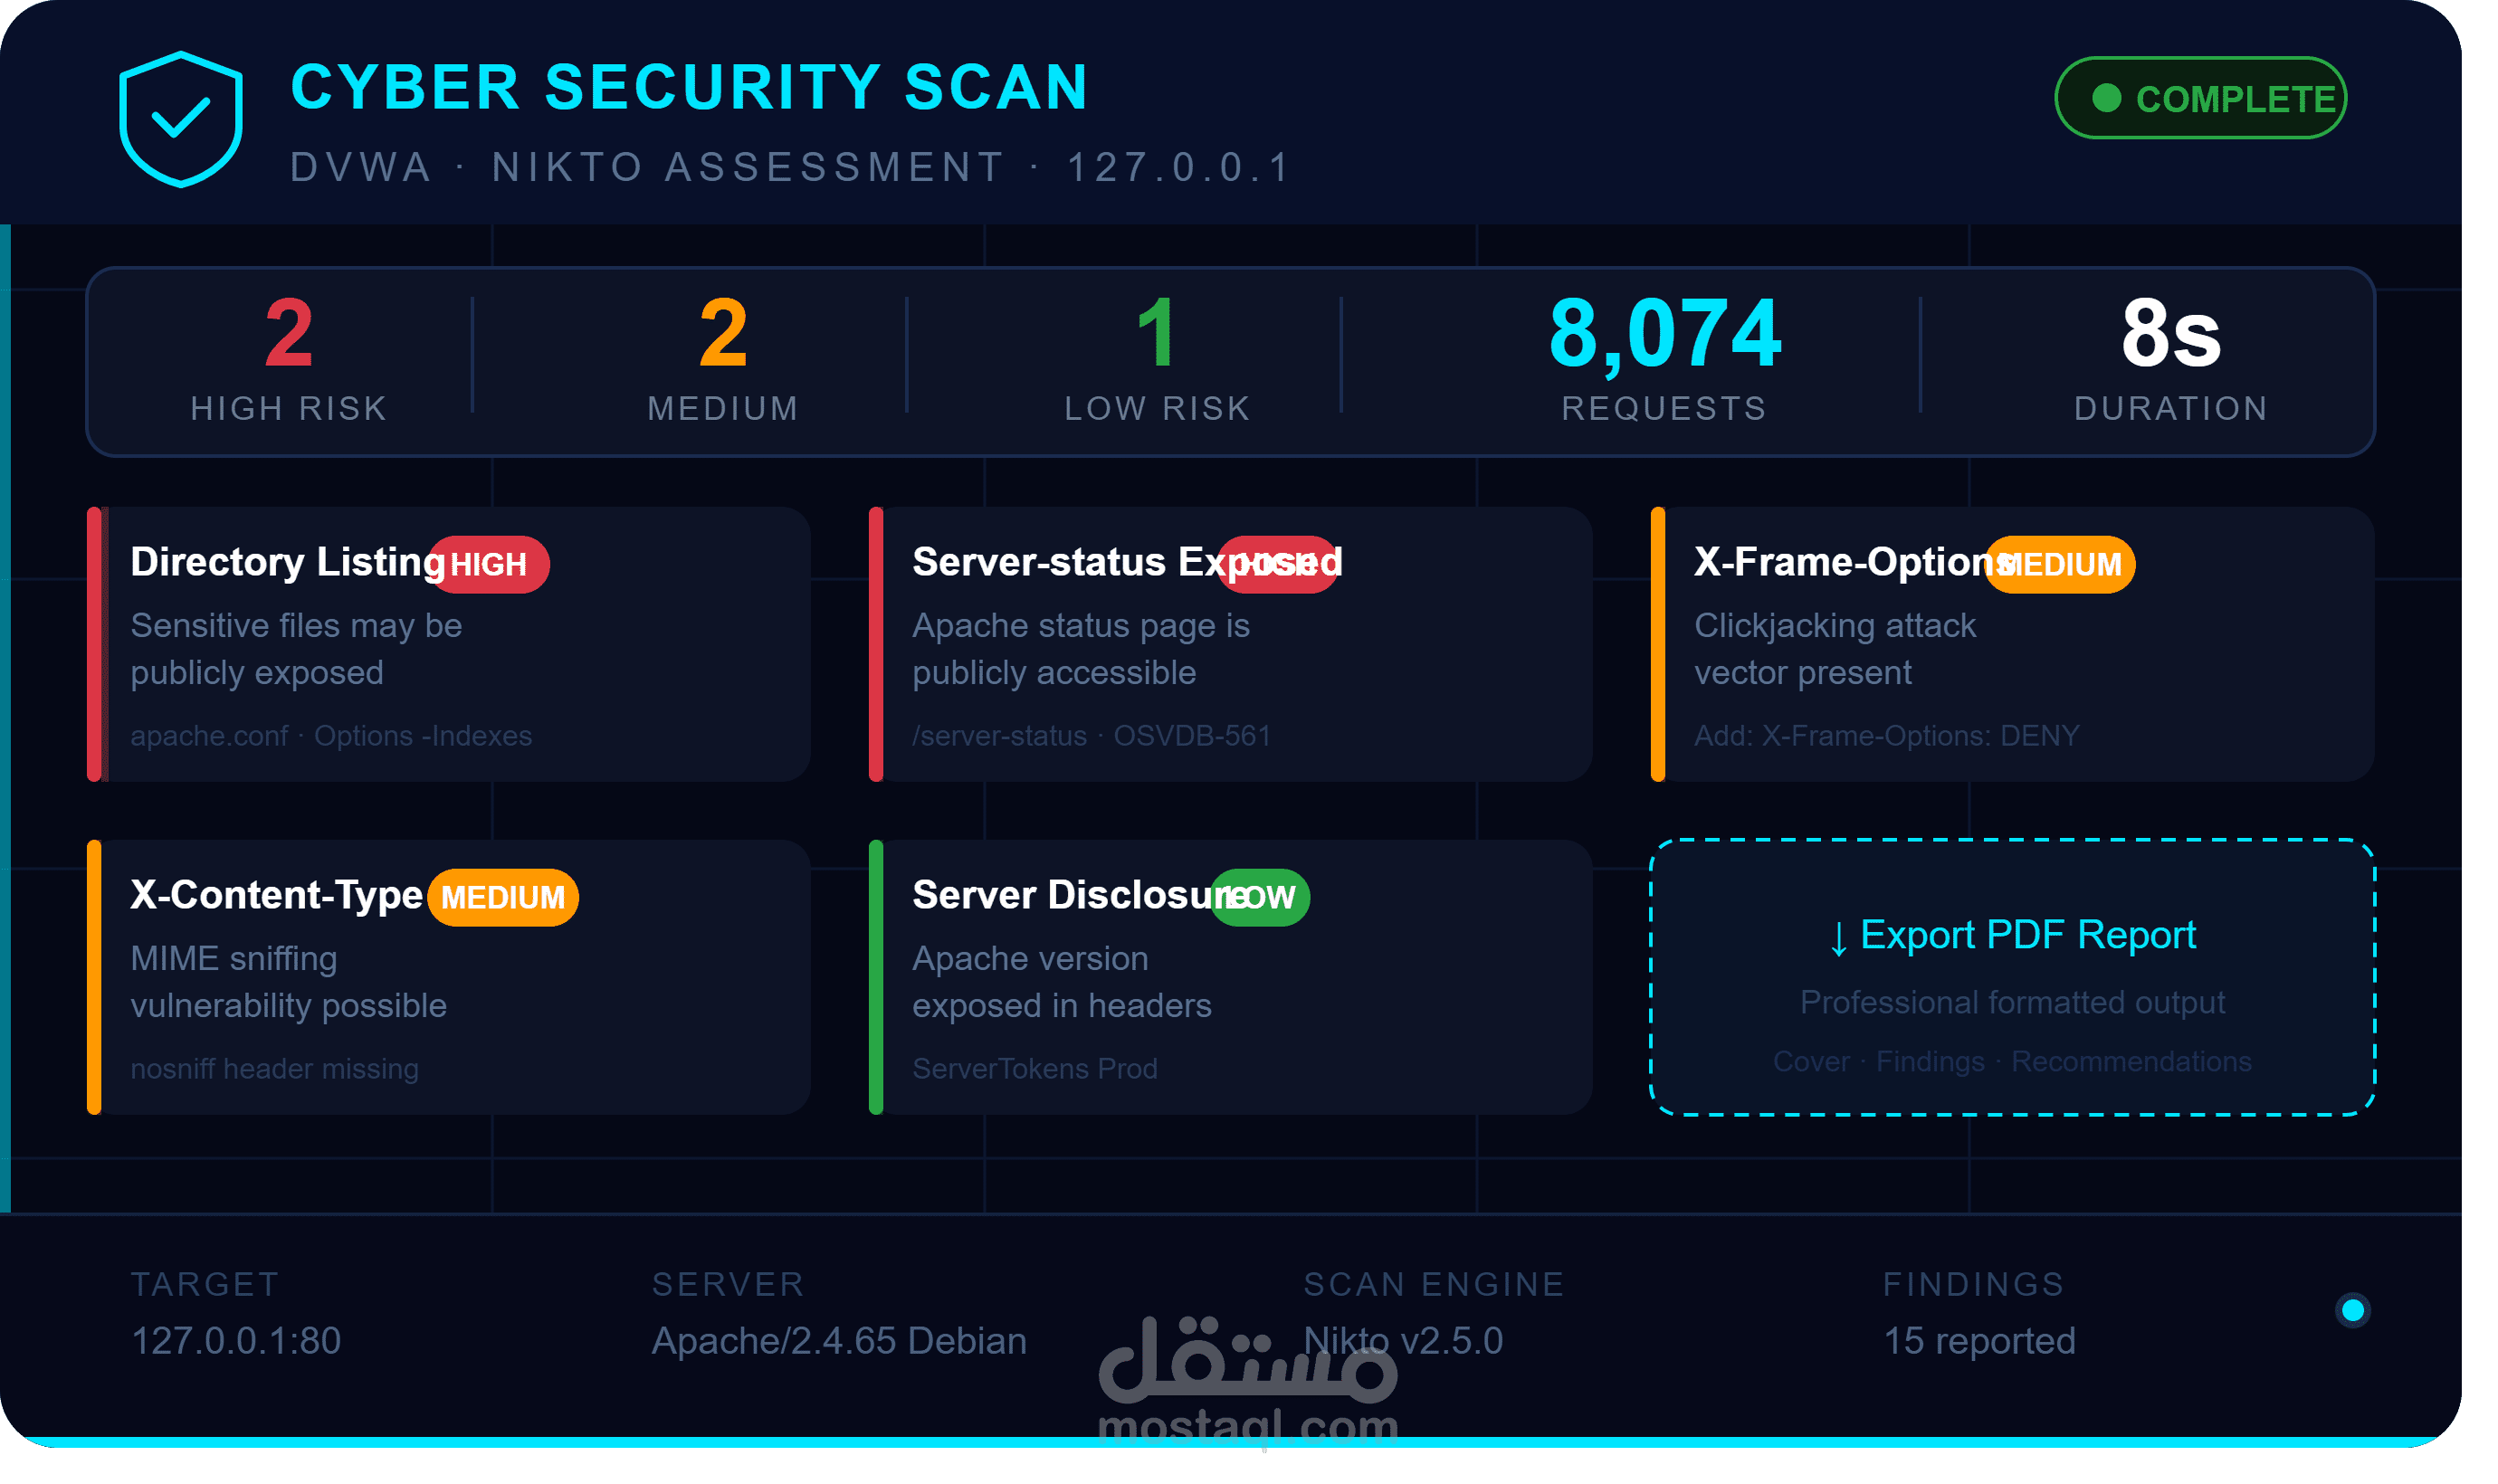2498x1484 pixels.
Task: Click 'apache.conf · Options -Indexes' remediation text
Action: click(x=331, y=736)
